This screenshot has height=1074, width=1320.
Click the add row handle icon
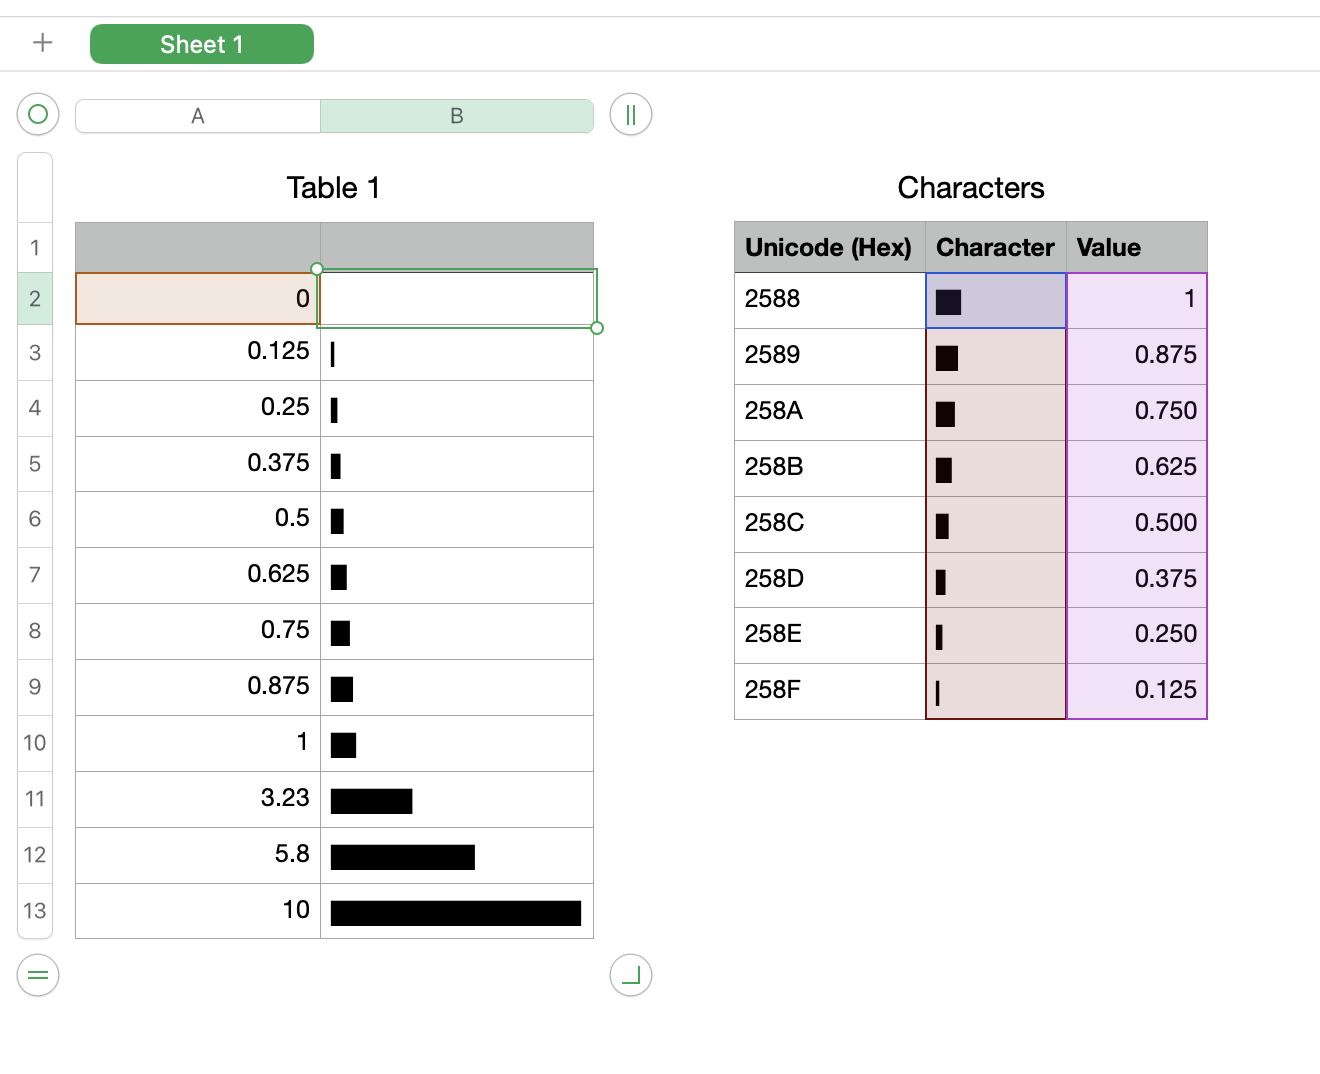point(38,975)
